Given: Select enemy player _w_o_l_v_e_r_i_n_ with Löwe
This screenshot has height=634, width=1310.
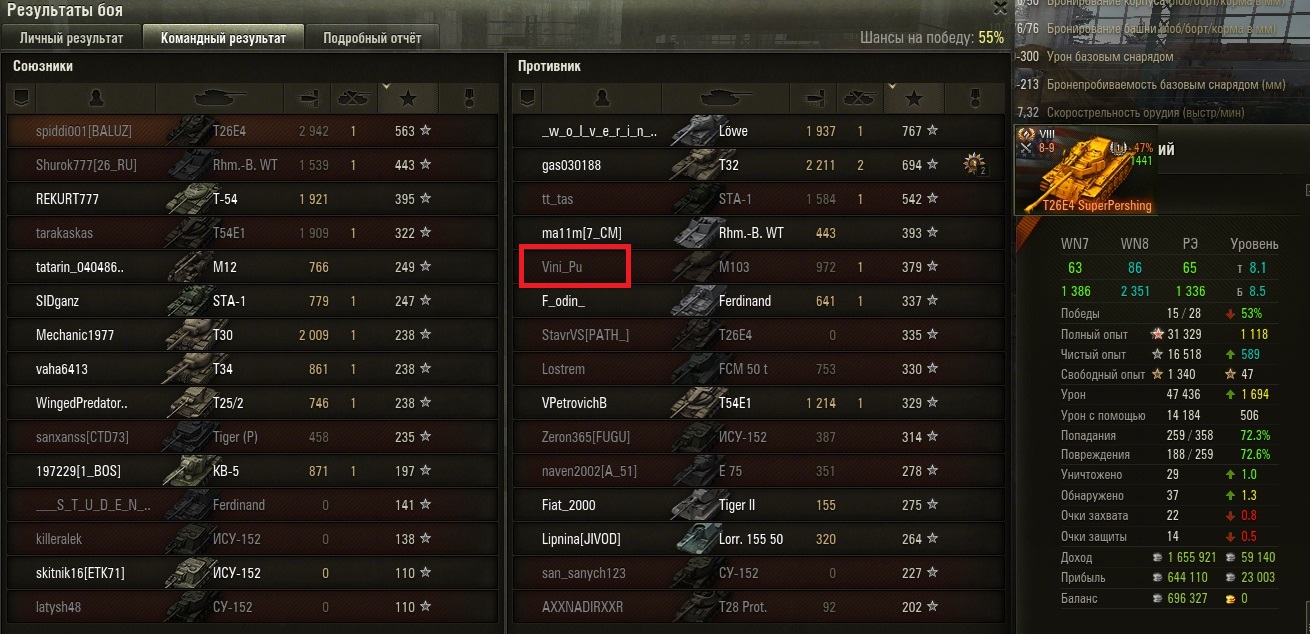Looking at the screenshot, I should pyautogui.click(x=758, y=131).
